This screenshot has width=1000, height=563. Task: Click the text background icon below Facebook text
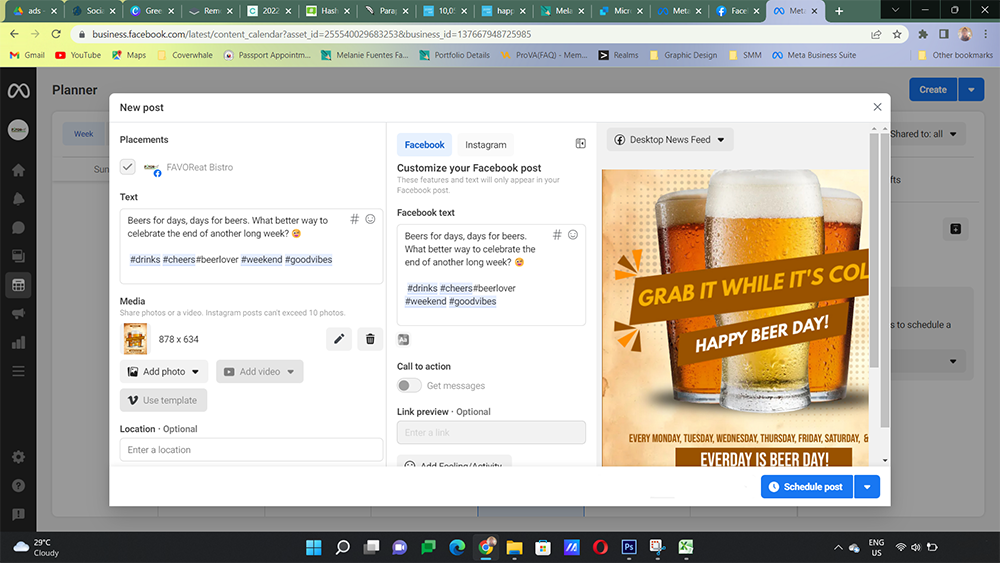tap(403, 339)
